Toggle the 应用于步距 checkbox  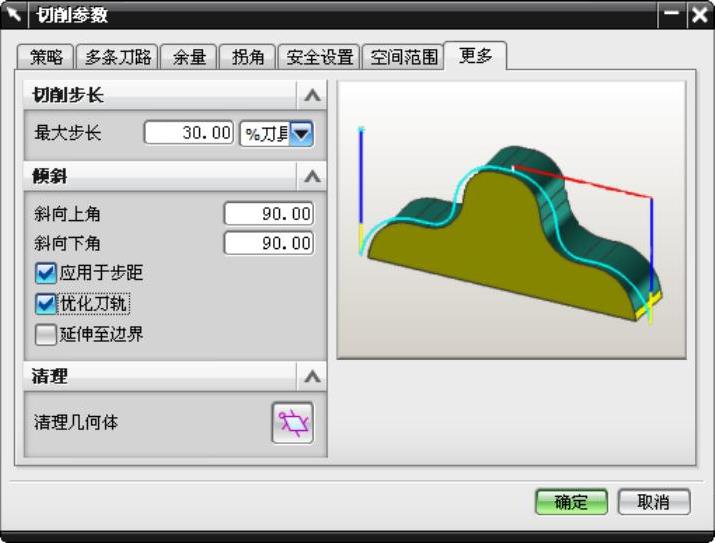tap(46, 273)
